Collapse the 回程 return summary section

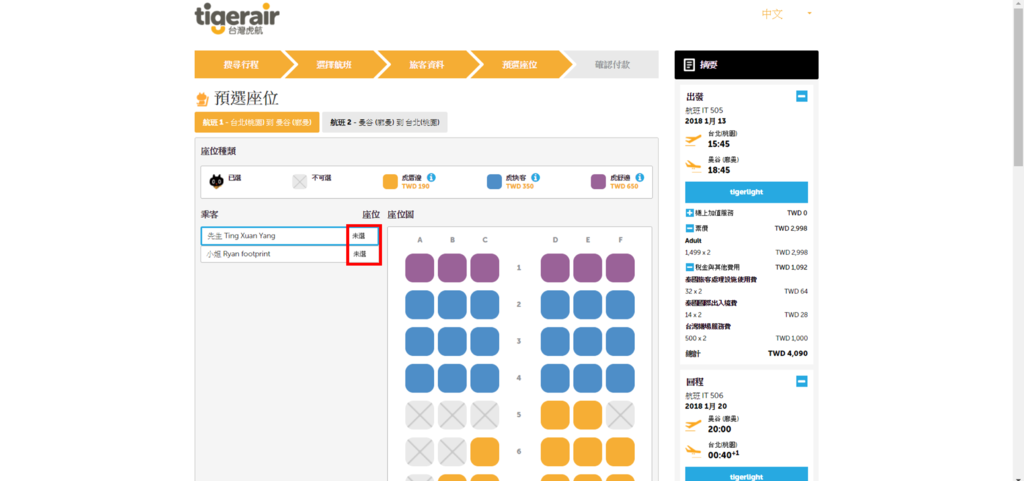[x=801, y=381]
